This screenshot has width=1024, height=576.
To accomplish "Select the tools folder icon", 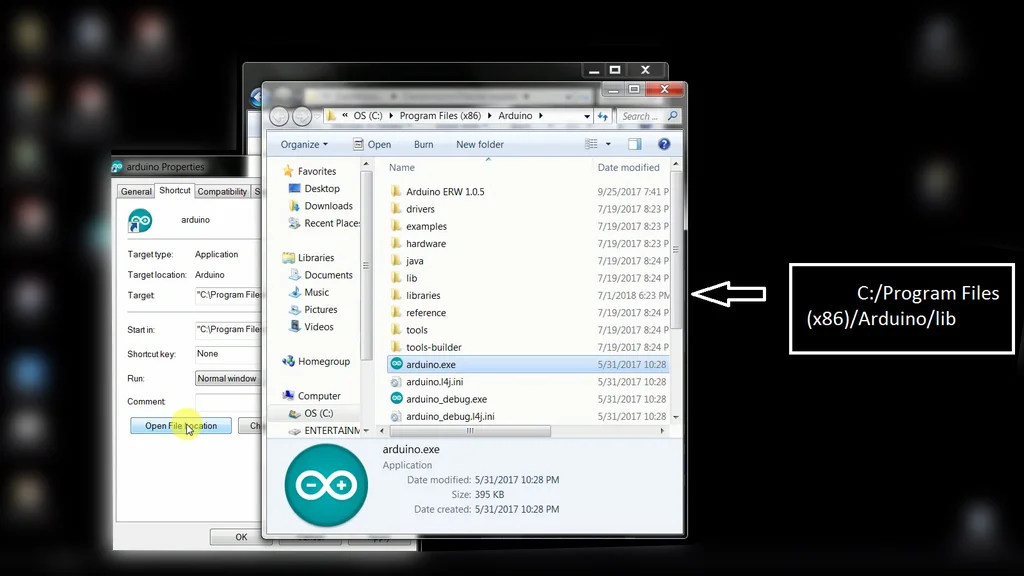I will tap(396, 330).
